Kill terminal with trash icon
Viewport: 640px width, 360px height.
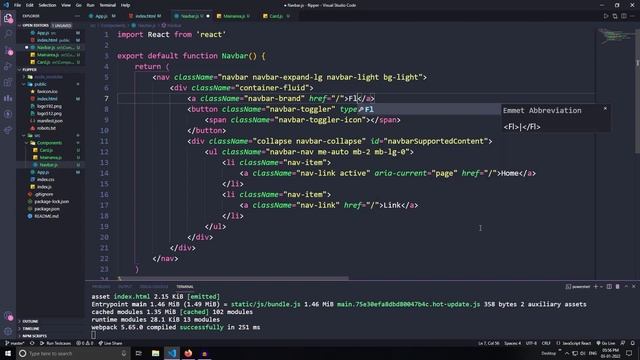[617, 287]
